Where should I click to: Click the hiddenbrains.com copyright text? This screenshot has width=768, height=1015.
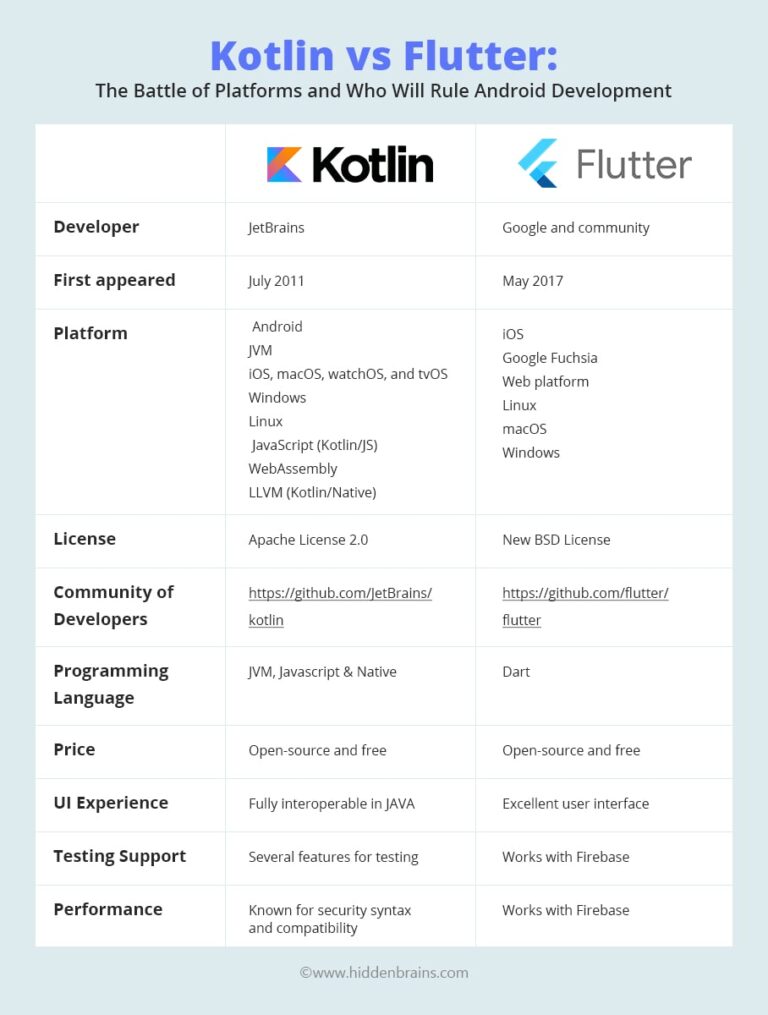point(384,972)
